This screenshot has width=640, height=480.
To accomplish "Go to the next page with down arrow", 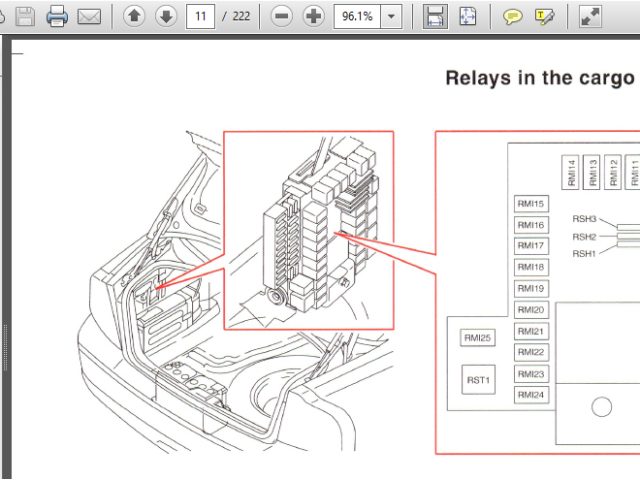I will coord(166,16).
